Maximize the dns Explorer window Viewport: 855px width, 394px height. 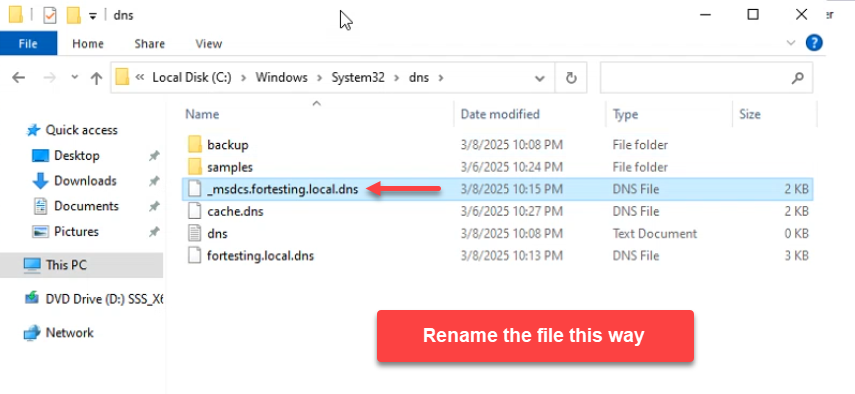pyautogui.click(x=752, y=15)
